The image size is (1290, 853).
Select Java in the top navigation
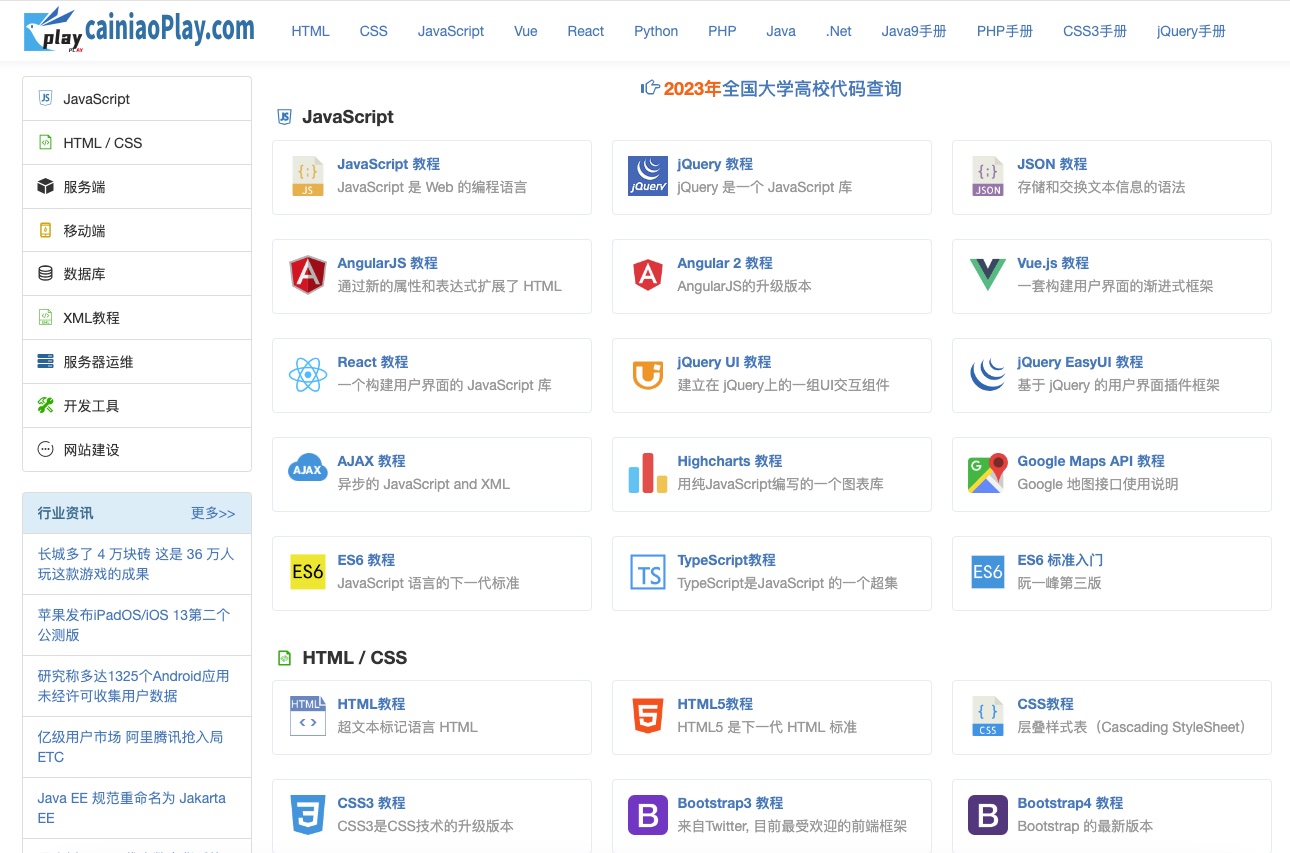click(x=781, y=31)
